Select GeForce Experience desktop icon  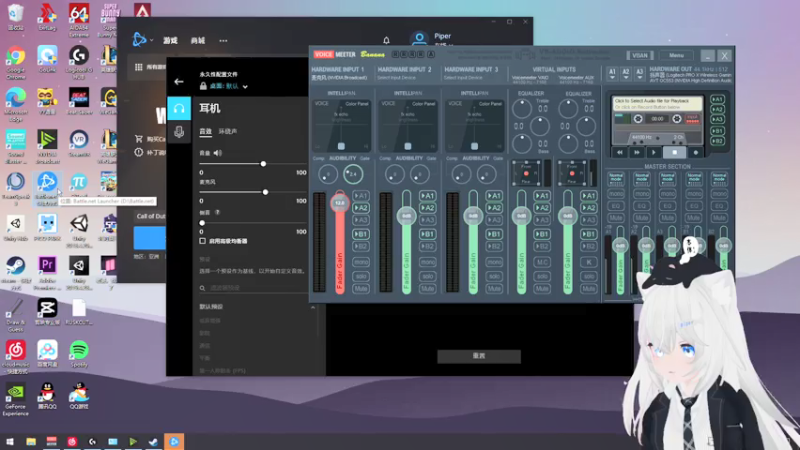click(15, 399)
